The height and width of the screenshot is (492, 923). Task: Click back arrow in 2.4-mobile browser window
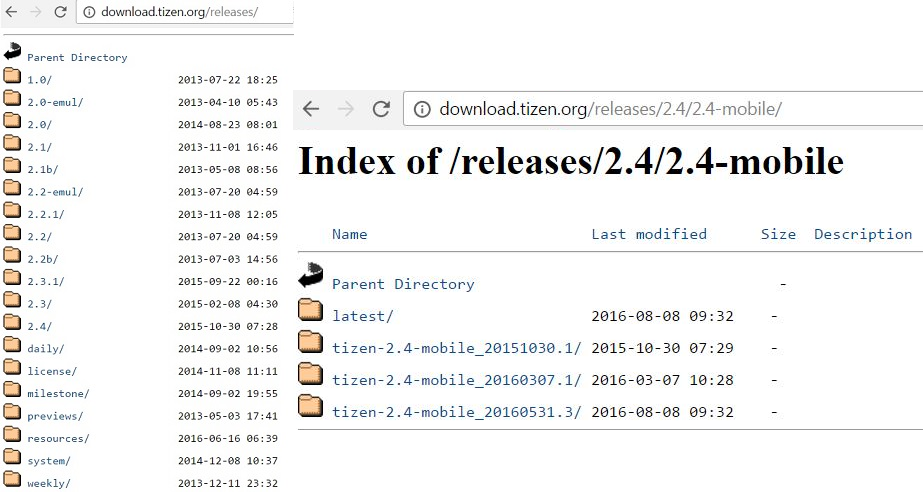[x=311, y=109]
